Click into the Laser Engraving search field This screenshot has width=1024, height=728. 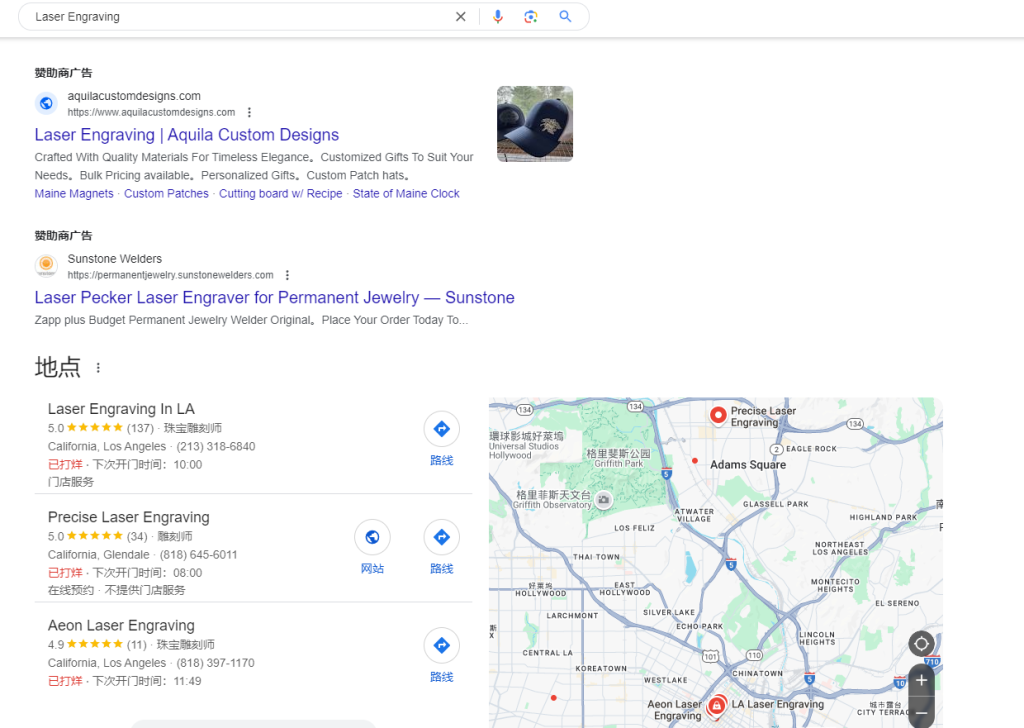coord(230,17)
